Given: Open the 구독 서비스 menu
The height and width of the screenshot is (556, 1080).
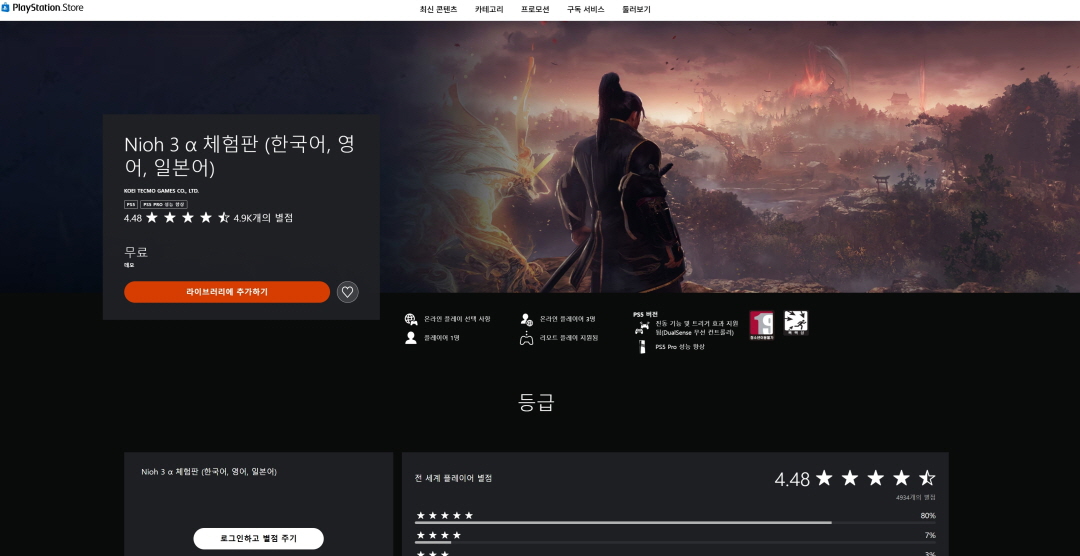Looking at the screenshot, I should [585, 10].
